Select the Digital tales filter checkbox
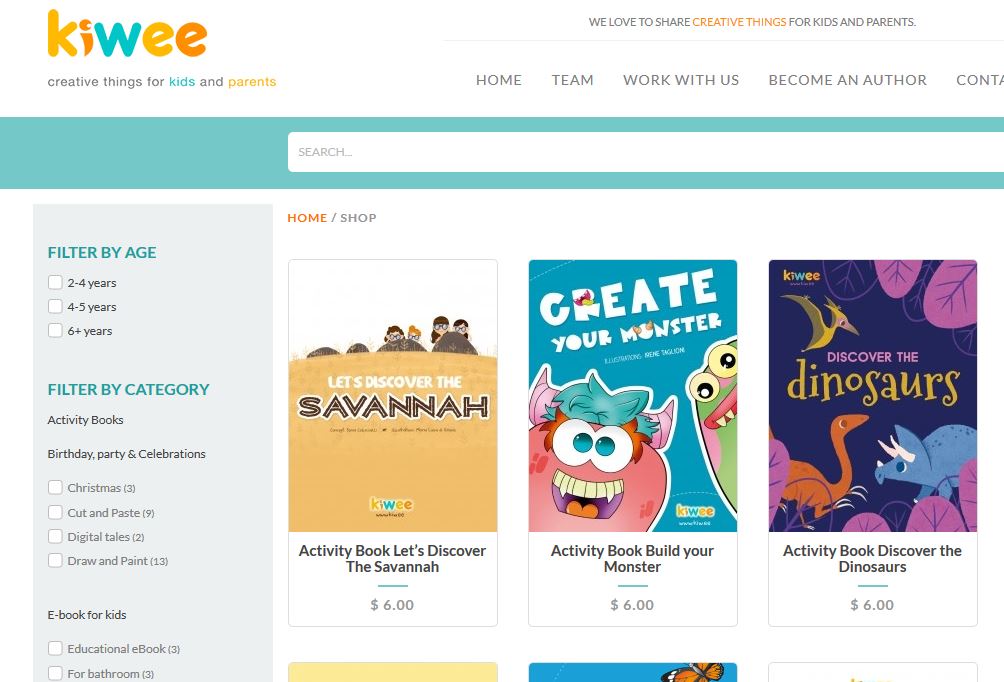 coord(55,537)
